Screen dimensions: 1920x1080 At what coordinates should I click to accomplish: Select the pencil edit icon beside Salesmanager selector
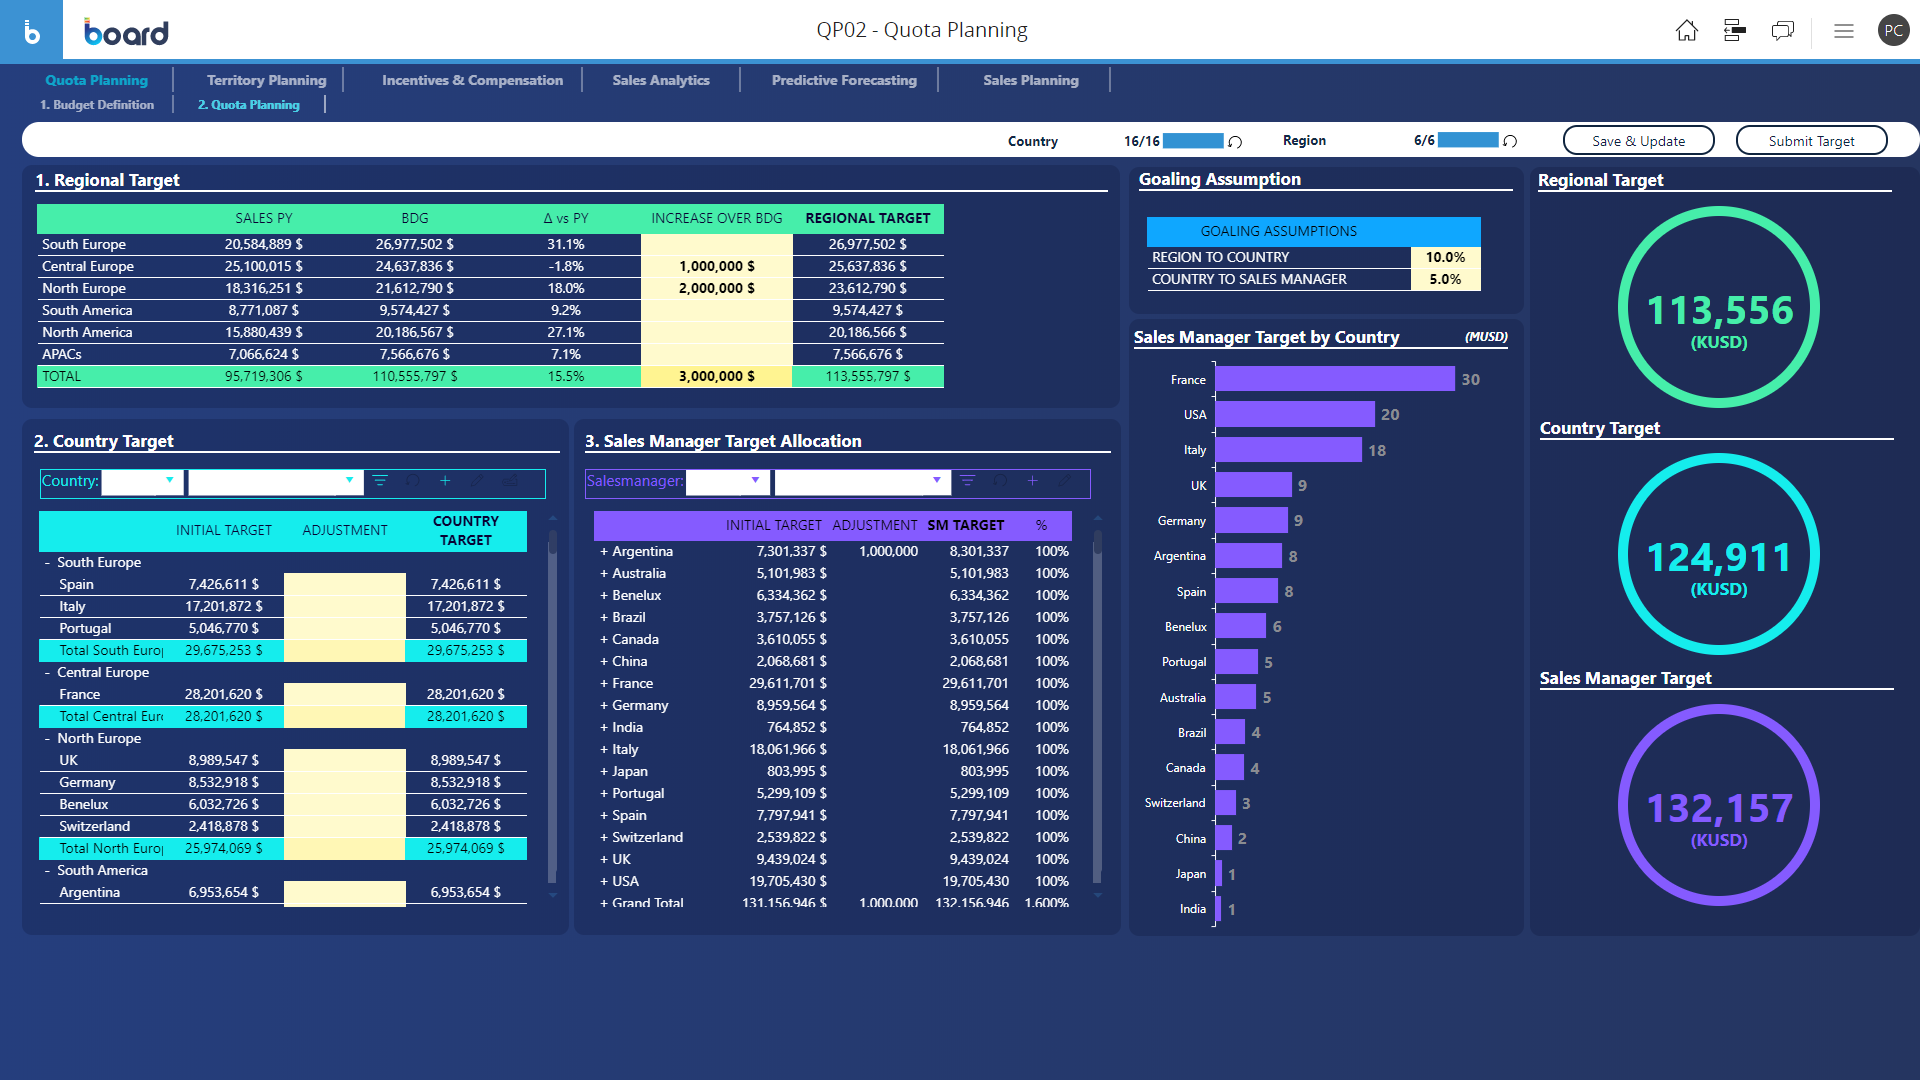point(1064,482)
